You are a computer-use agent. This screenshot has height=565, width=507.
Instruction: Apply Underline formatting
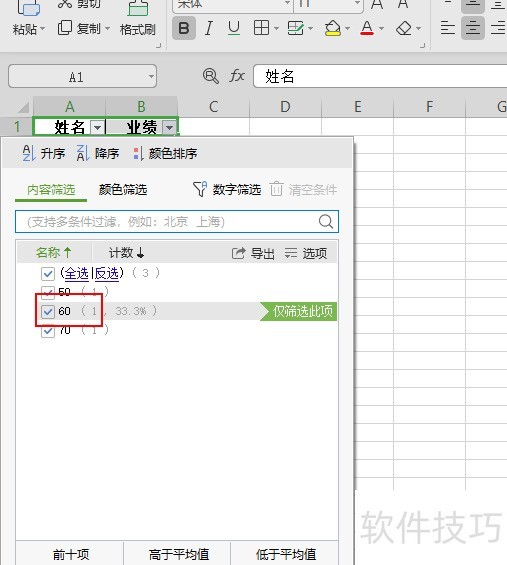234,28
